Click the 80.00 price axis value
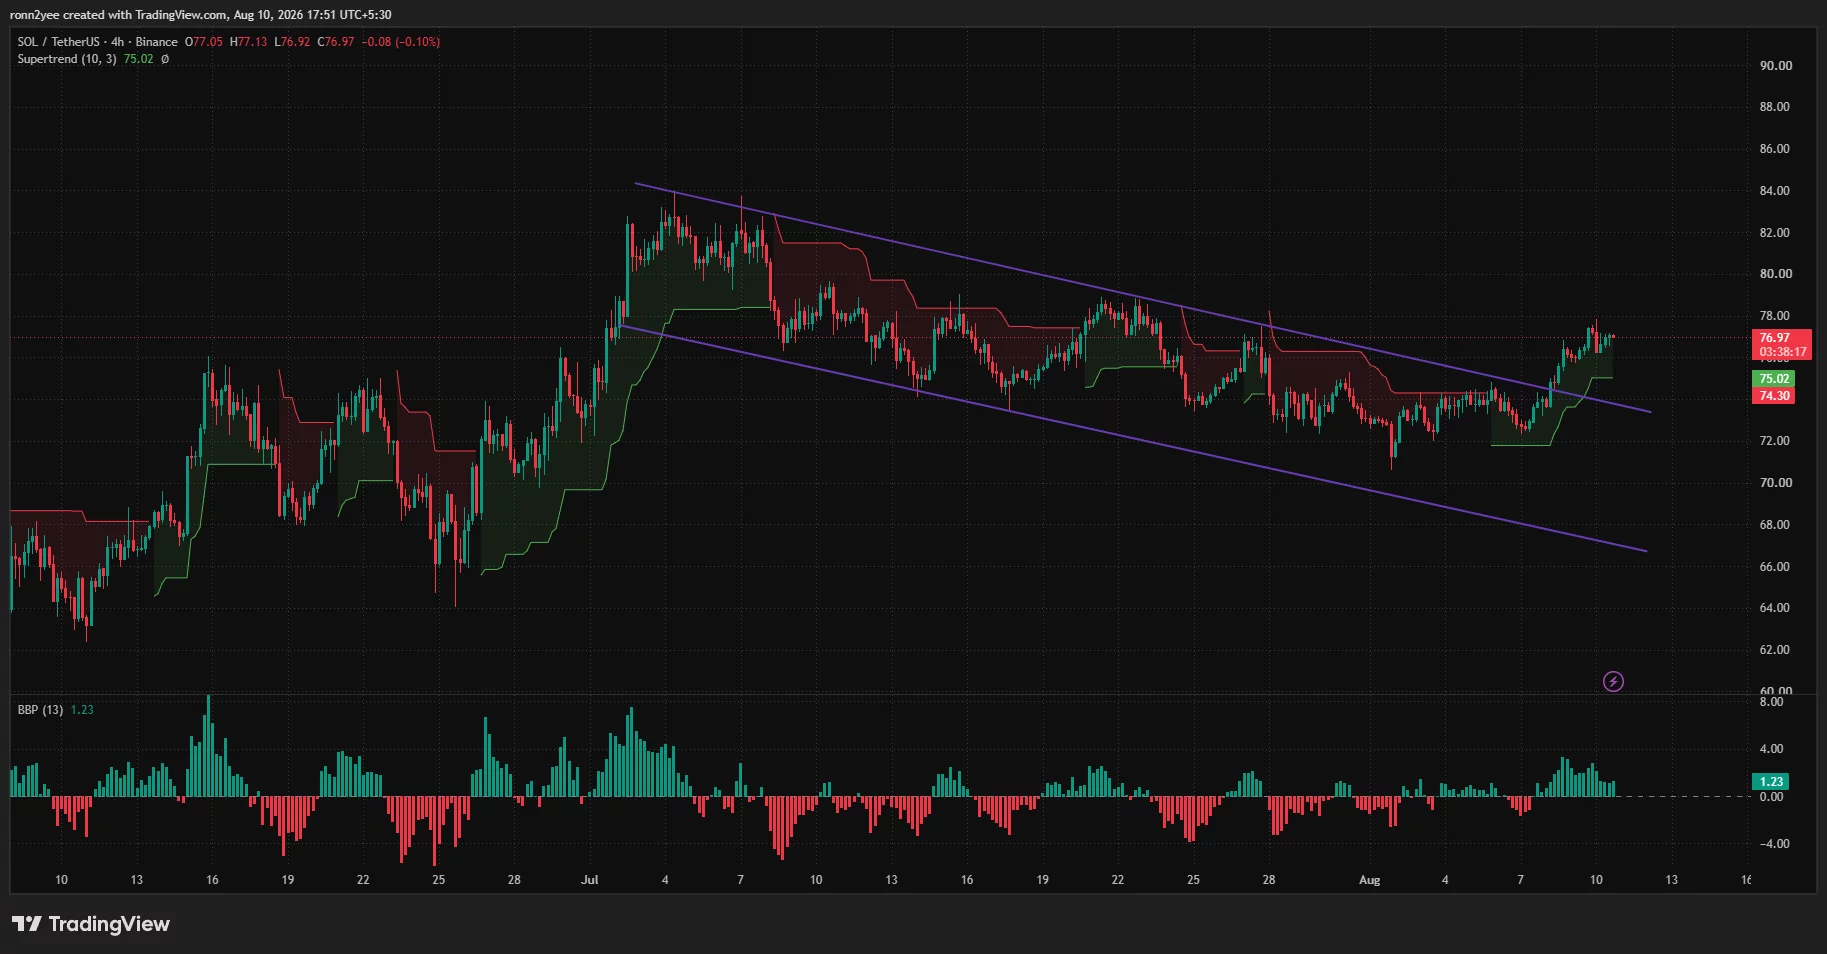The height and width of the screenshot is (954, 1827). (1776, 274)
